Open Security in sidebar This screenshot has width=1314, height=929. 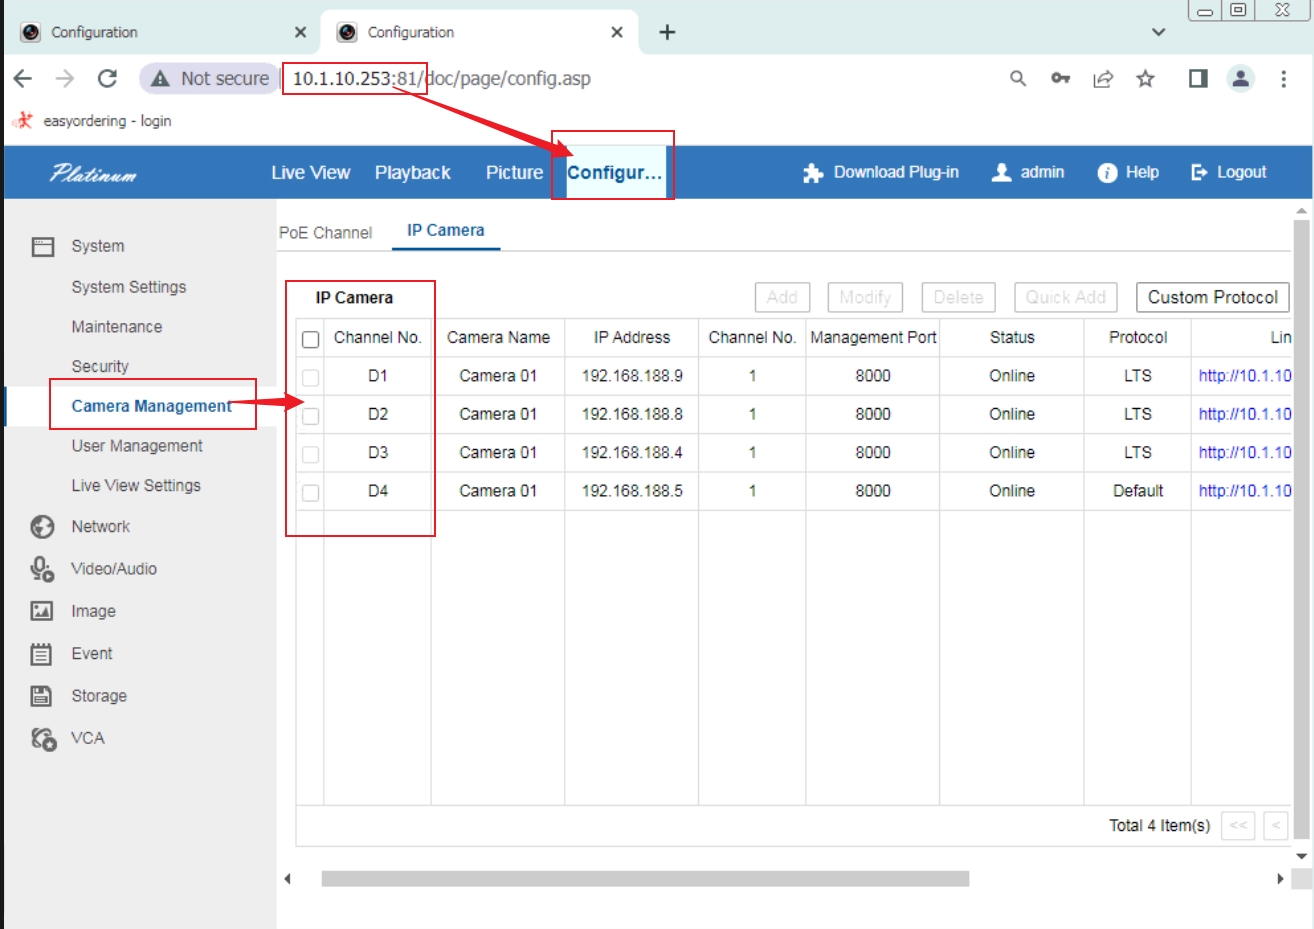tap(100, 366)
